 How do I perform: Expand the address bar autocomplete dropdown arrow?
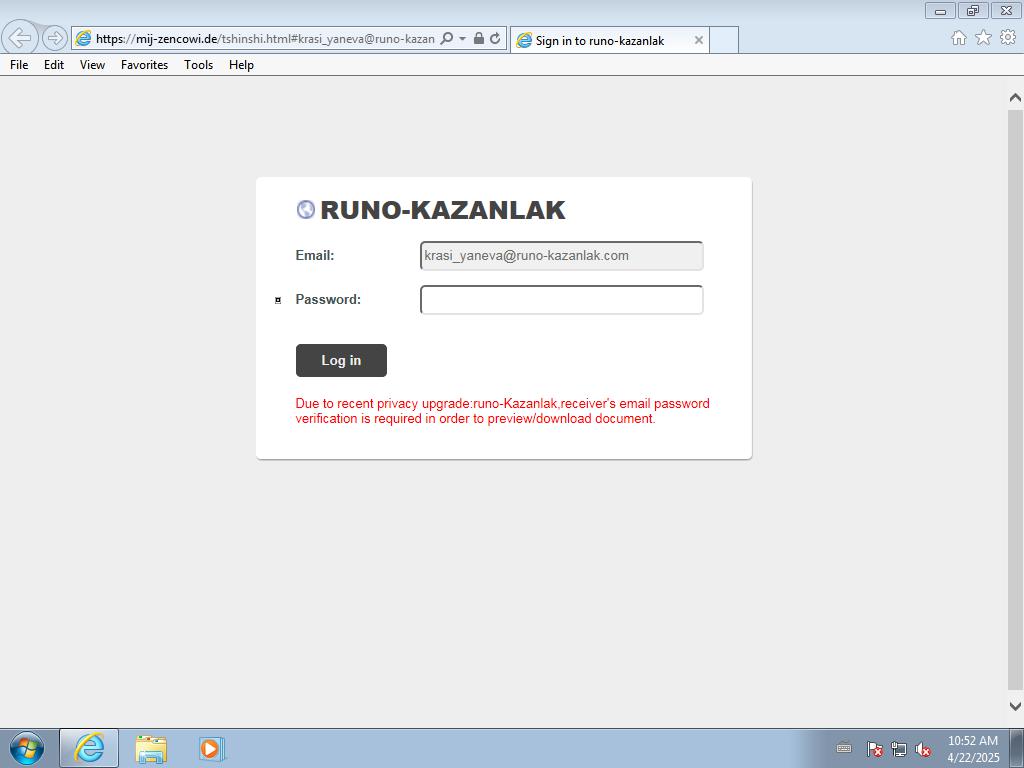pos(462,39)
